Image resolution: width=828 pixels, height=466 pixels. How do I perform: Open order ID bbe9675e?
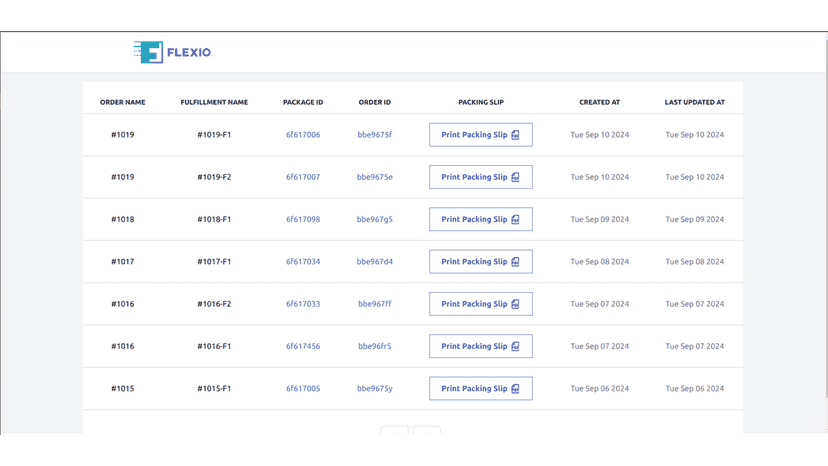(x=375, y=177)
